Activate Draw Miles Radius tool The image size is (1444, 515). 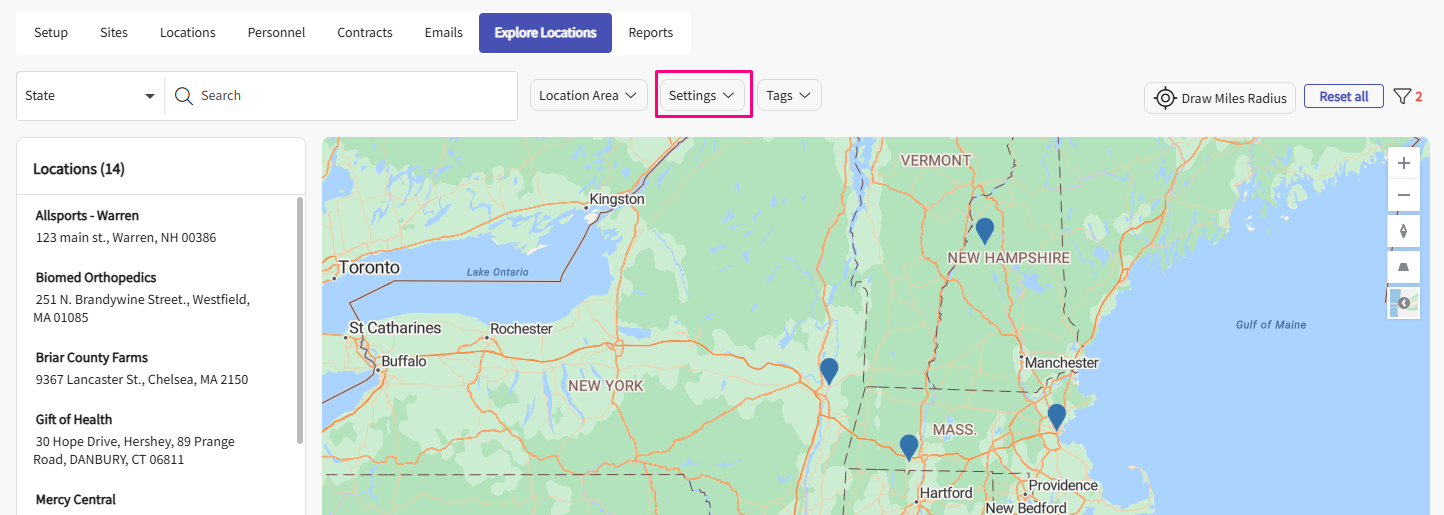click(x=1220, y=98)
